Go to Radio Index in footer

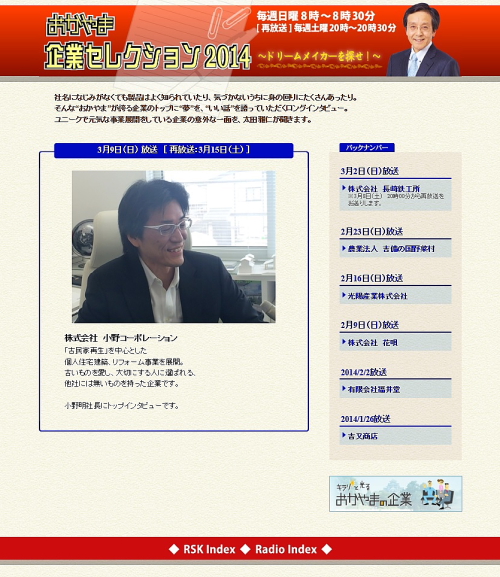point(286,549)
